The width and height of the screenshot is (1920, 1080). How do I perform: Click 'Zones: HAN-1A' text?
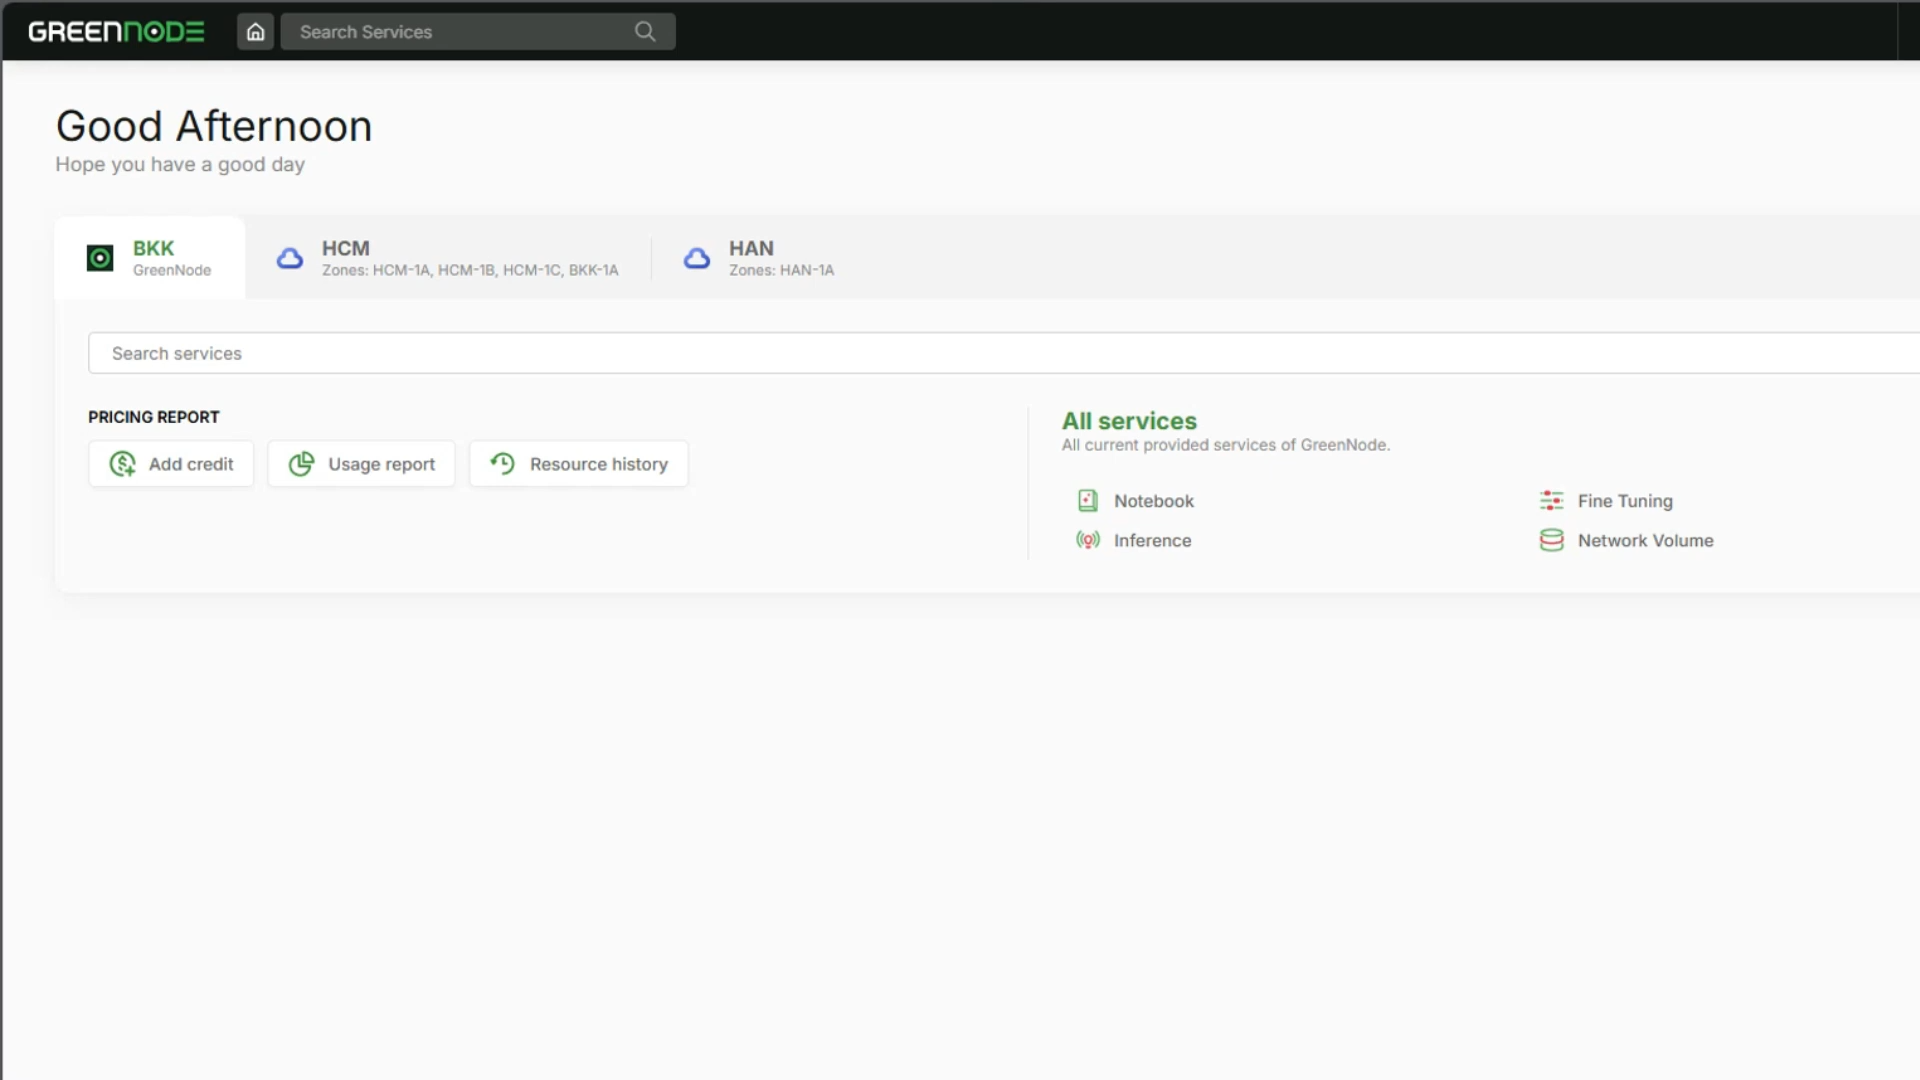[x=781, y=270]
